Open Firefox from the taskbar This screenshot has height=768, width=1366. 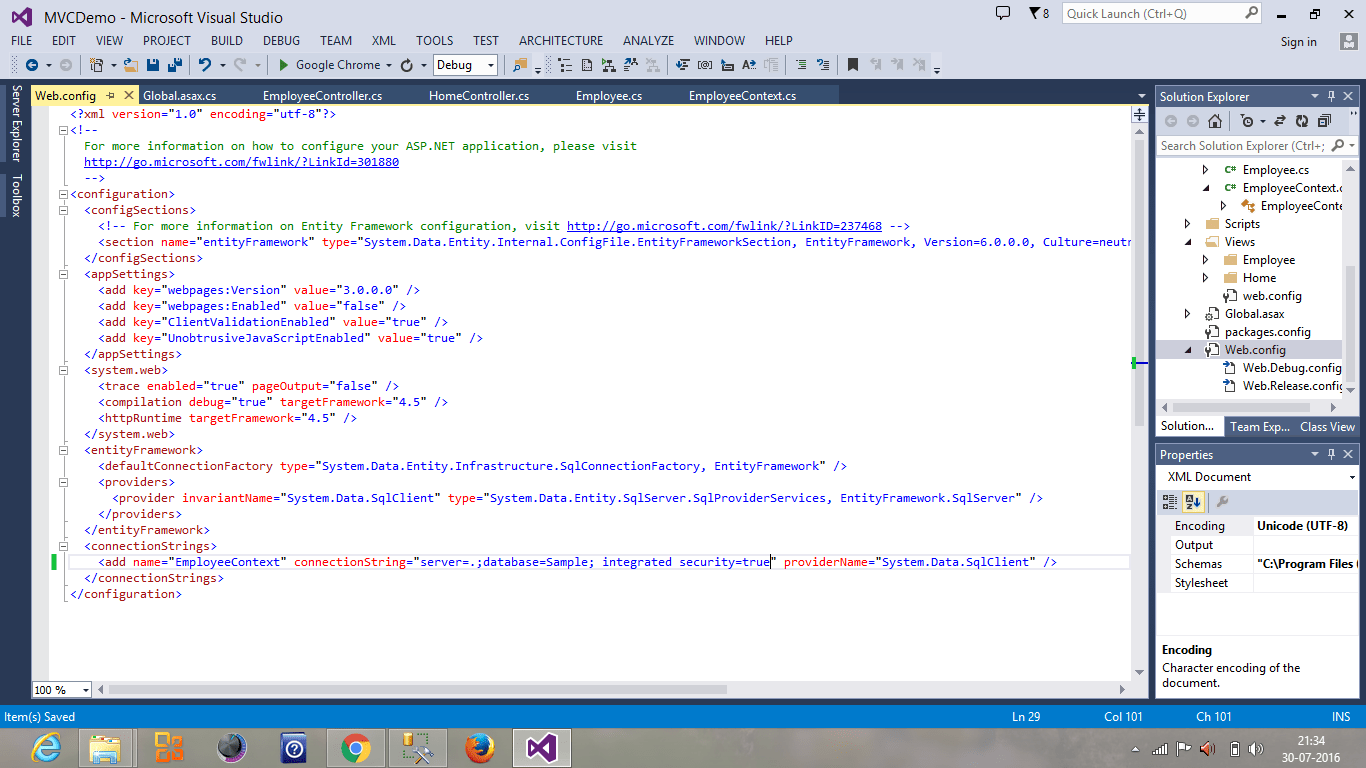pos(478,747)
